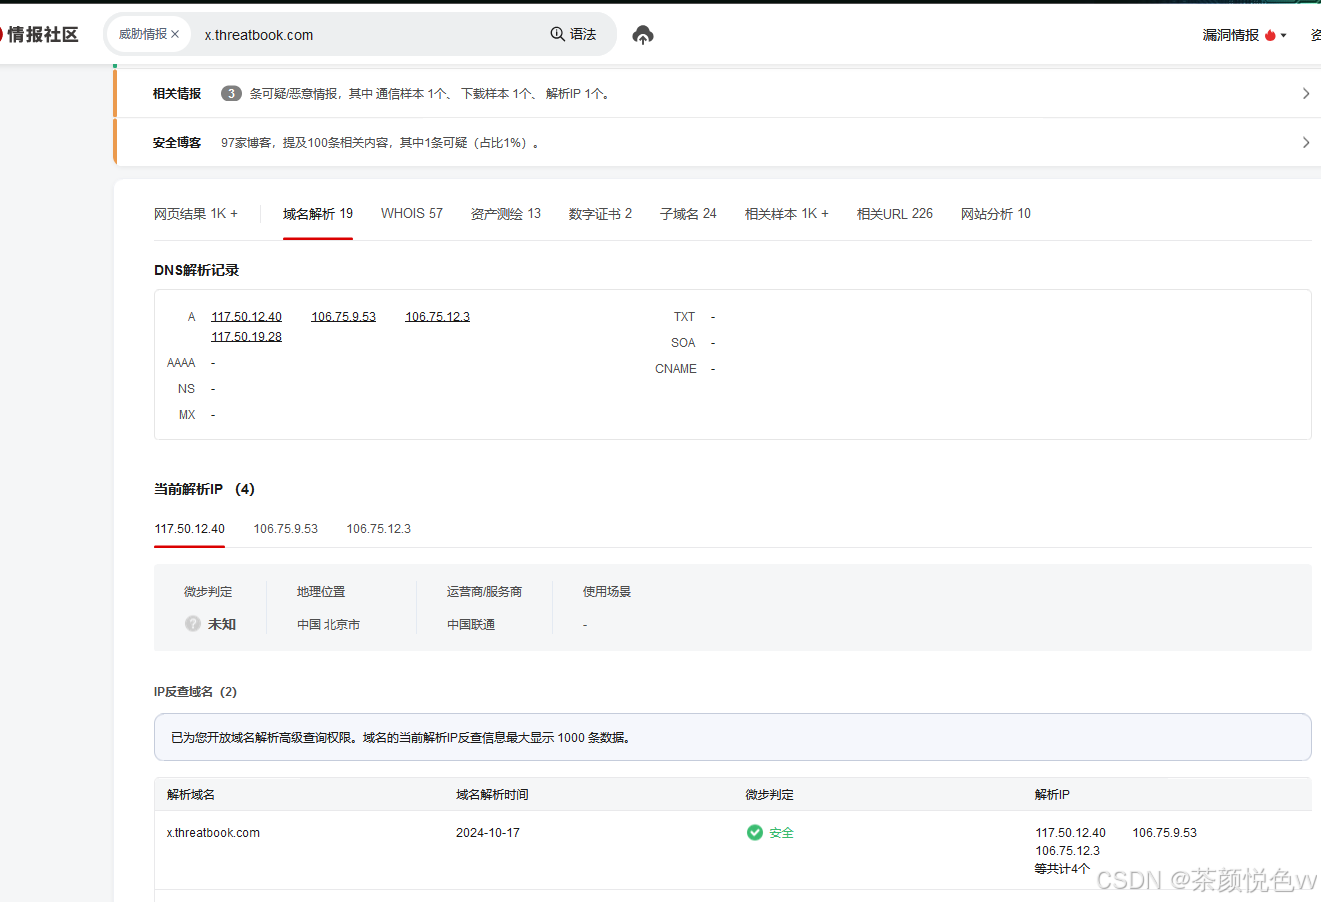
Task: Click the 当前解析IP (4) heading
Action: pos(204,489)
